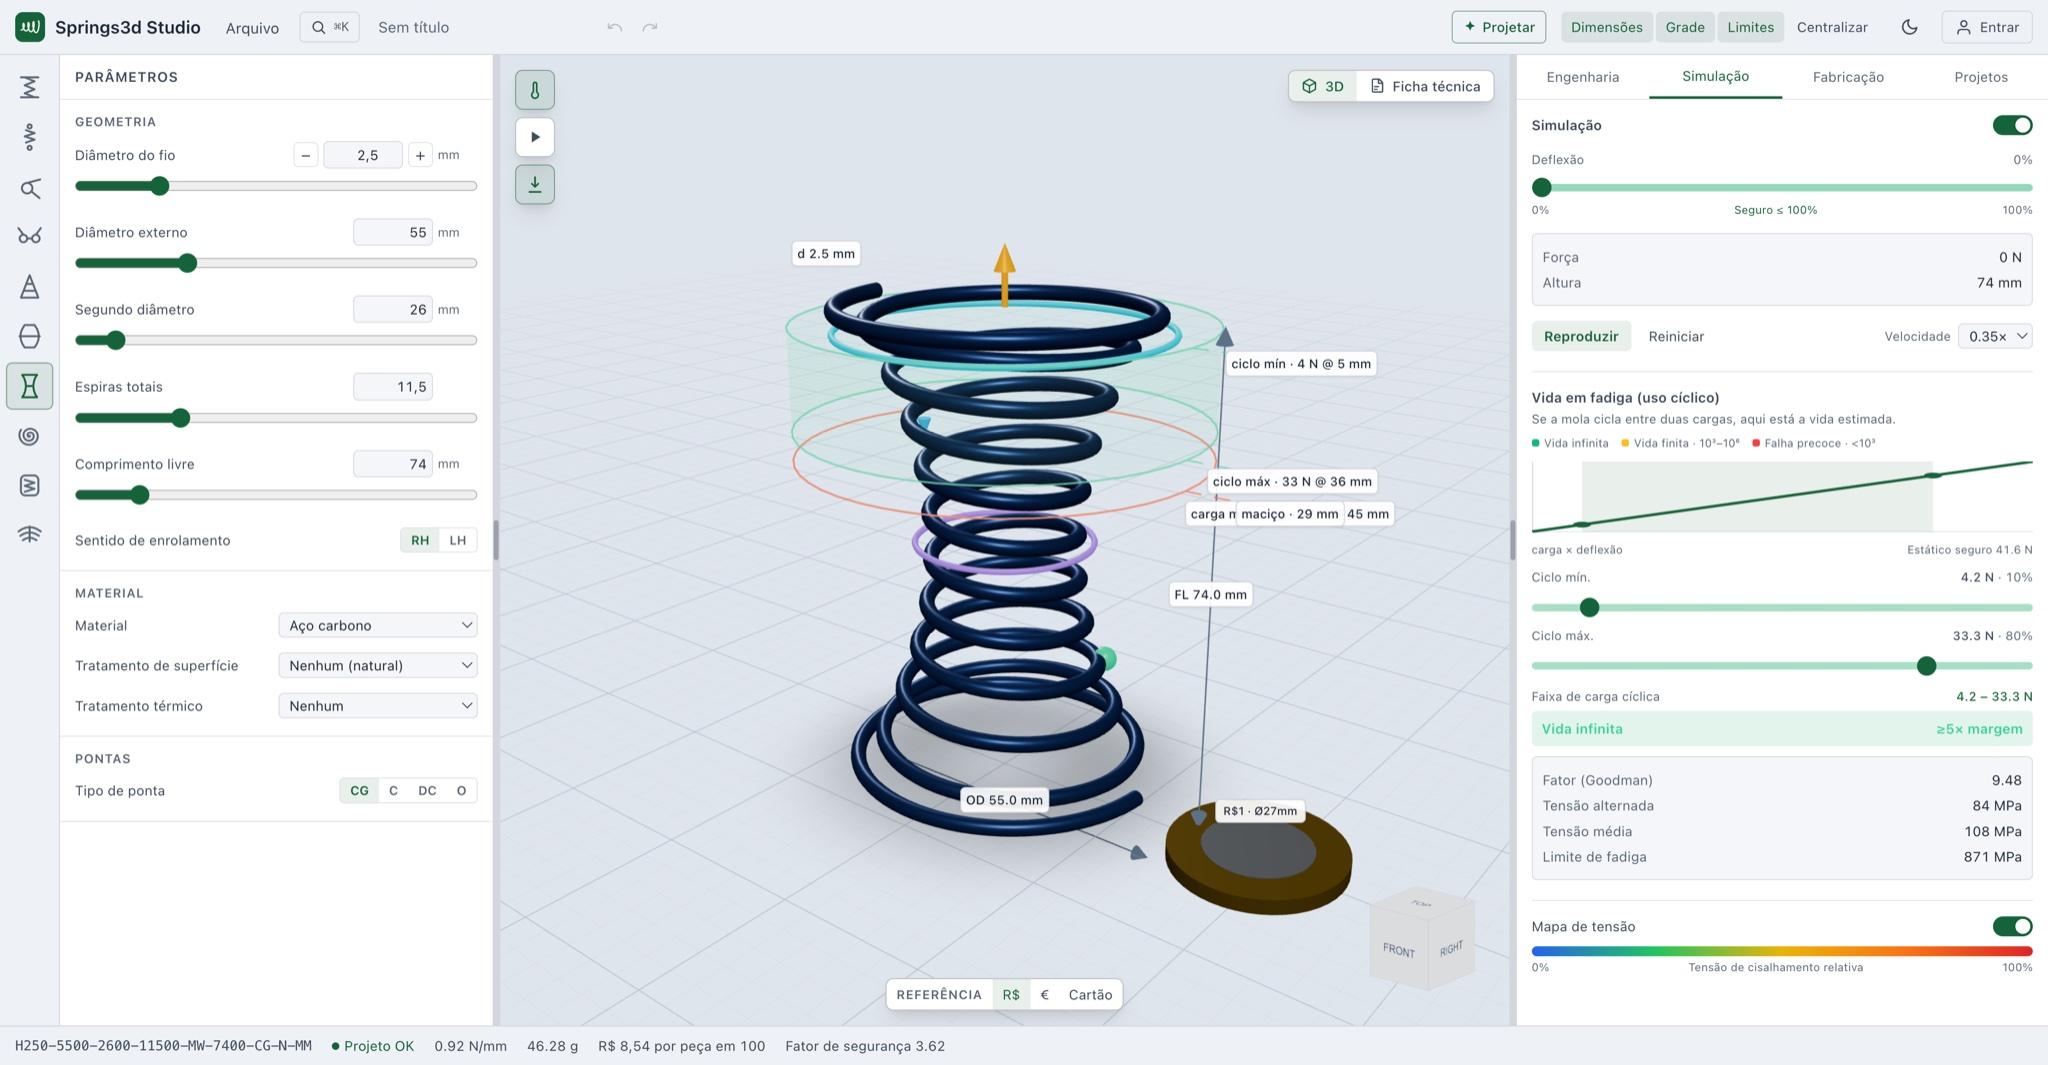Click the download icon in the viewport
The image size is (2048, 1065).
click(x=535, y=184)
